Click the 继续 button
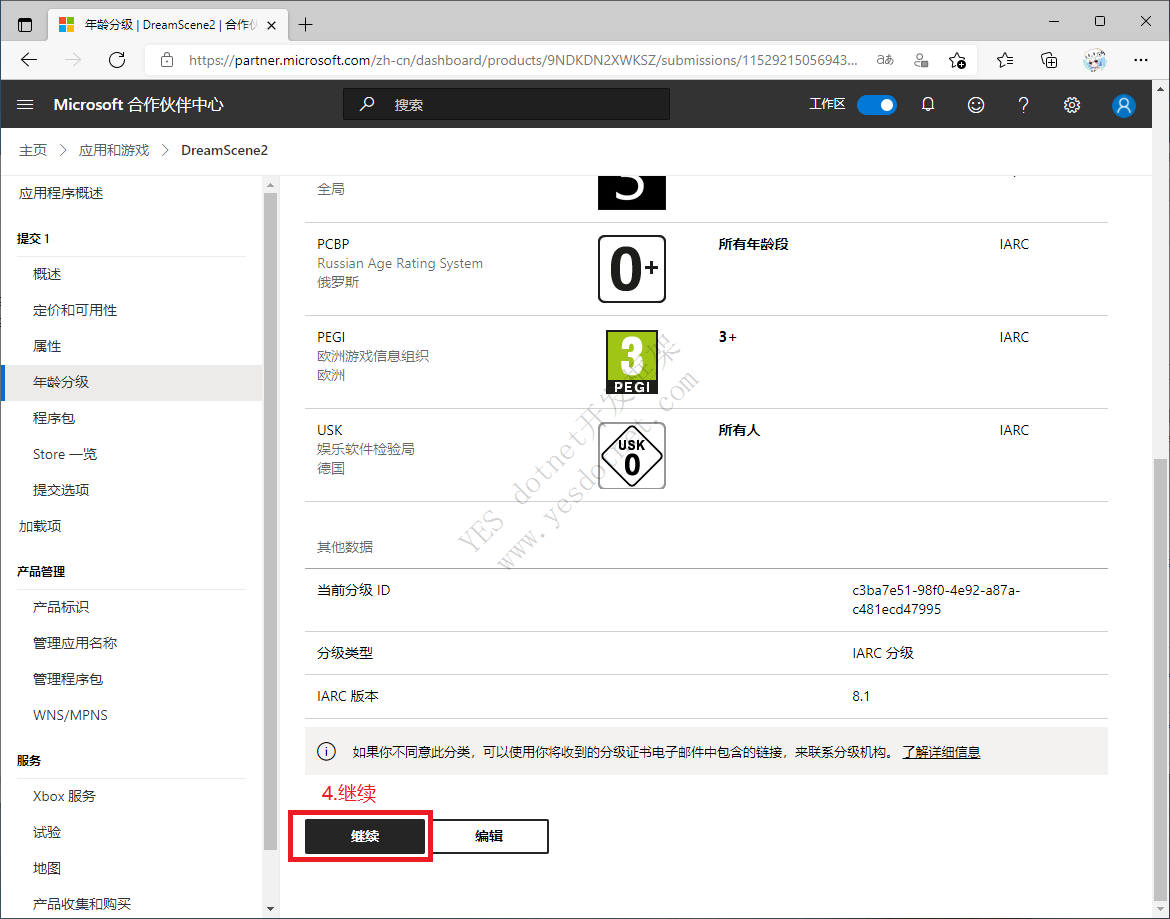The image size is (1170, 919). point(365,836)
